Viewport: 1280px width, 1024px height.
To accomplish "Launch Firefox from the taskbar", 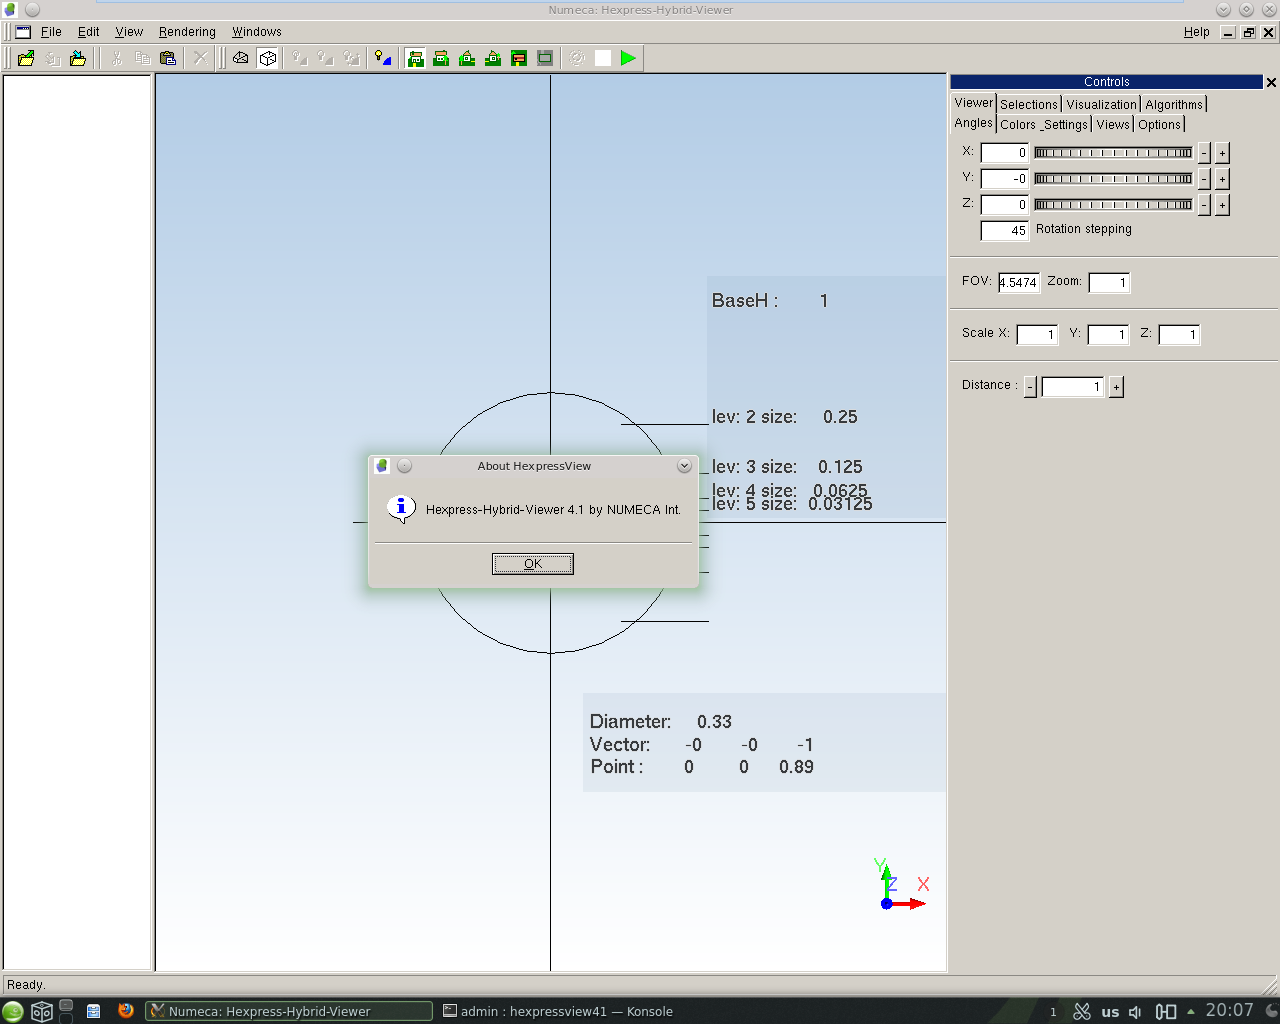I will coord(125,1011).
